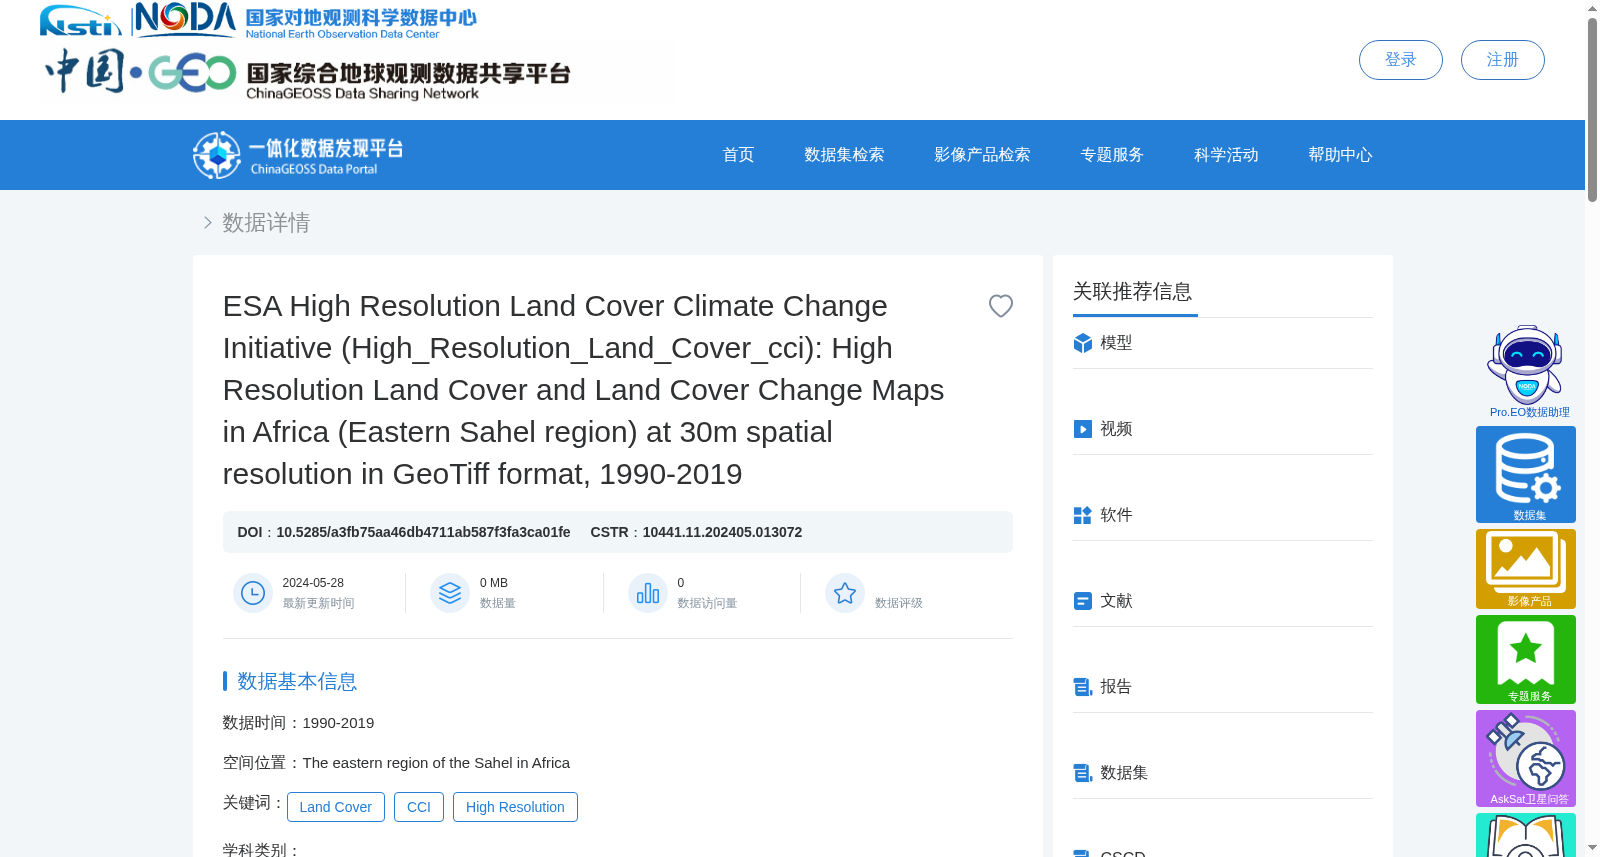
Task: Click the 数据详情 breadcrumb text
Action: coord(266,223)
